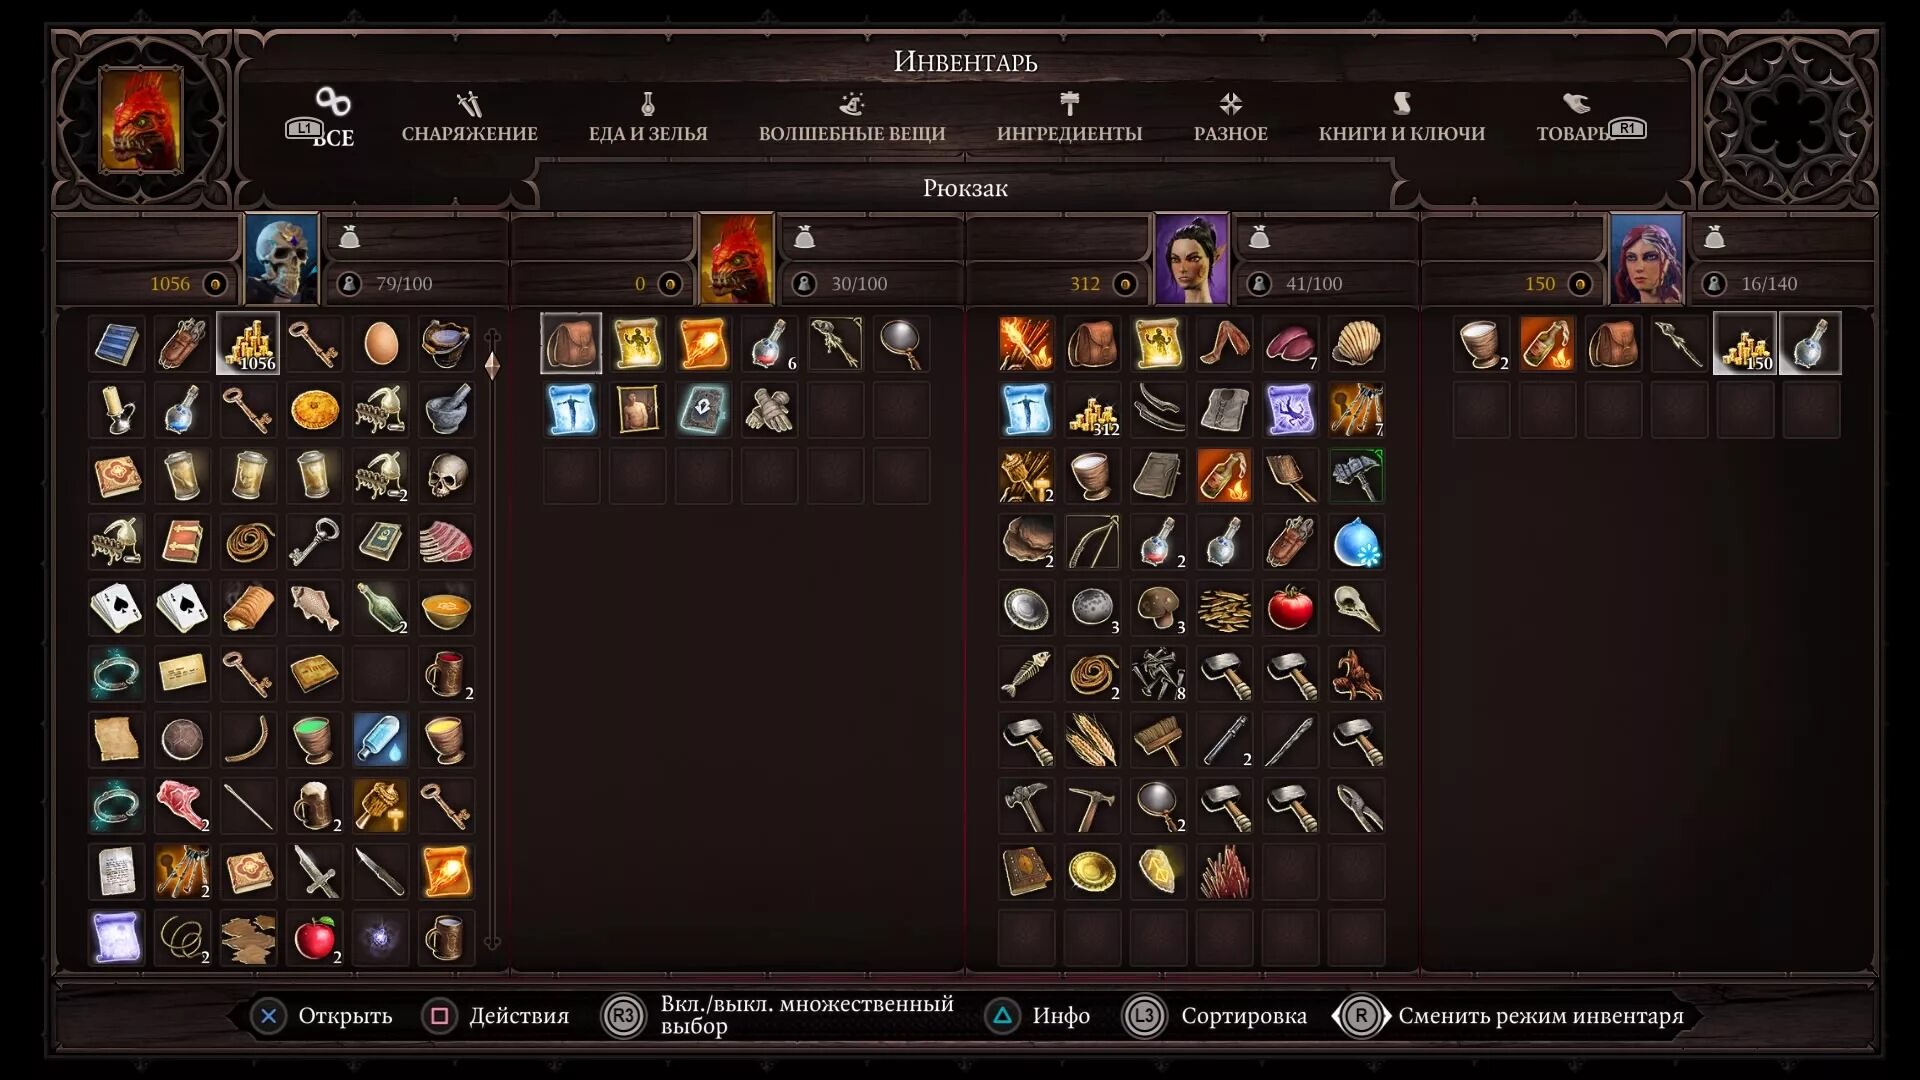The height and width of the screenshot is (1080, 1920).
Task: Select the elf character portrait
Action: point(1191,259)
